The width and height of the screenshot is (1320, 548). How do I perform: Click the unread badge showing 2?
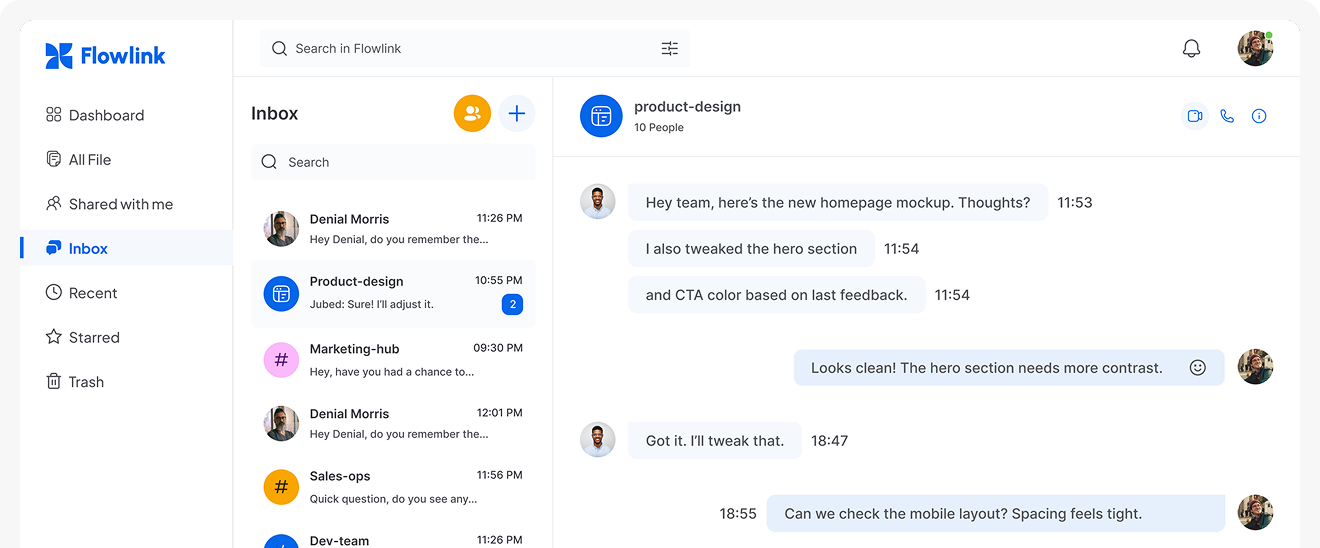[x=512, y=304]
